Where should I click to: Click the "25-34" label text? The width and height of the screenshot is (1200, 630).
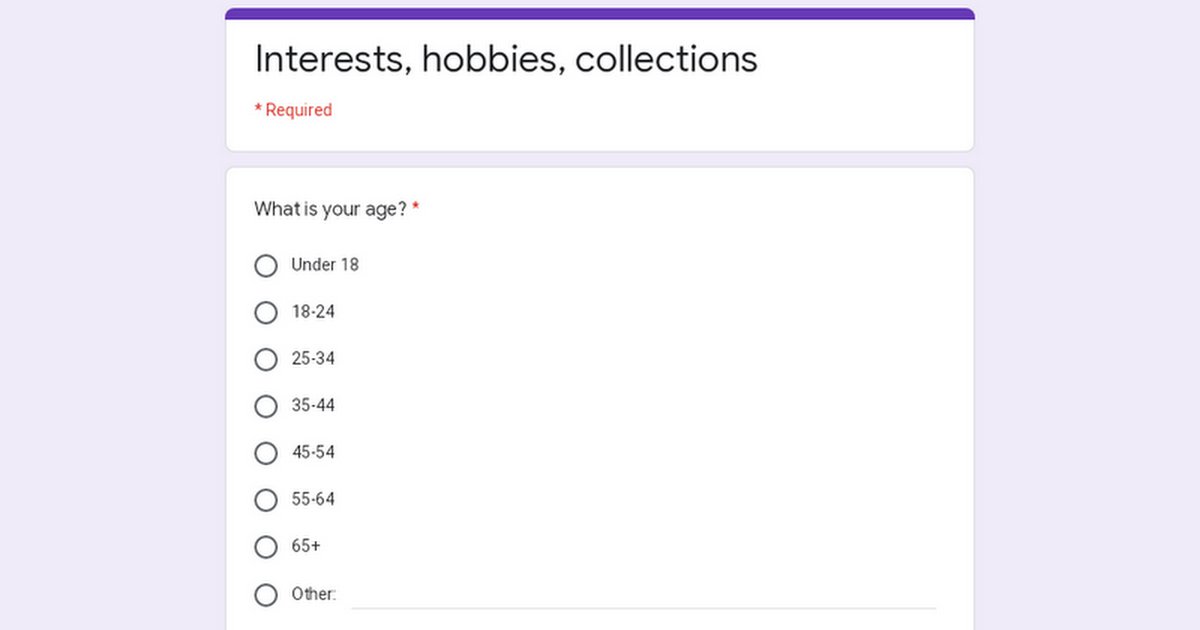point(313,359)
